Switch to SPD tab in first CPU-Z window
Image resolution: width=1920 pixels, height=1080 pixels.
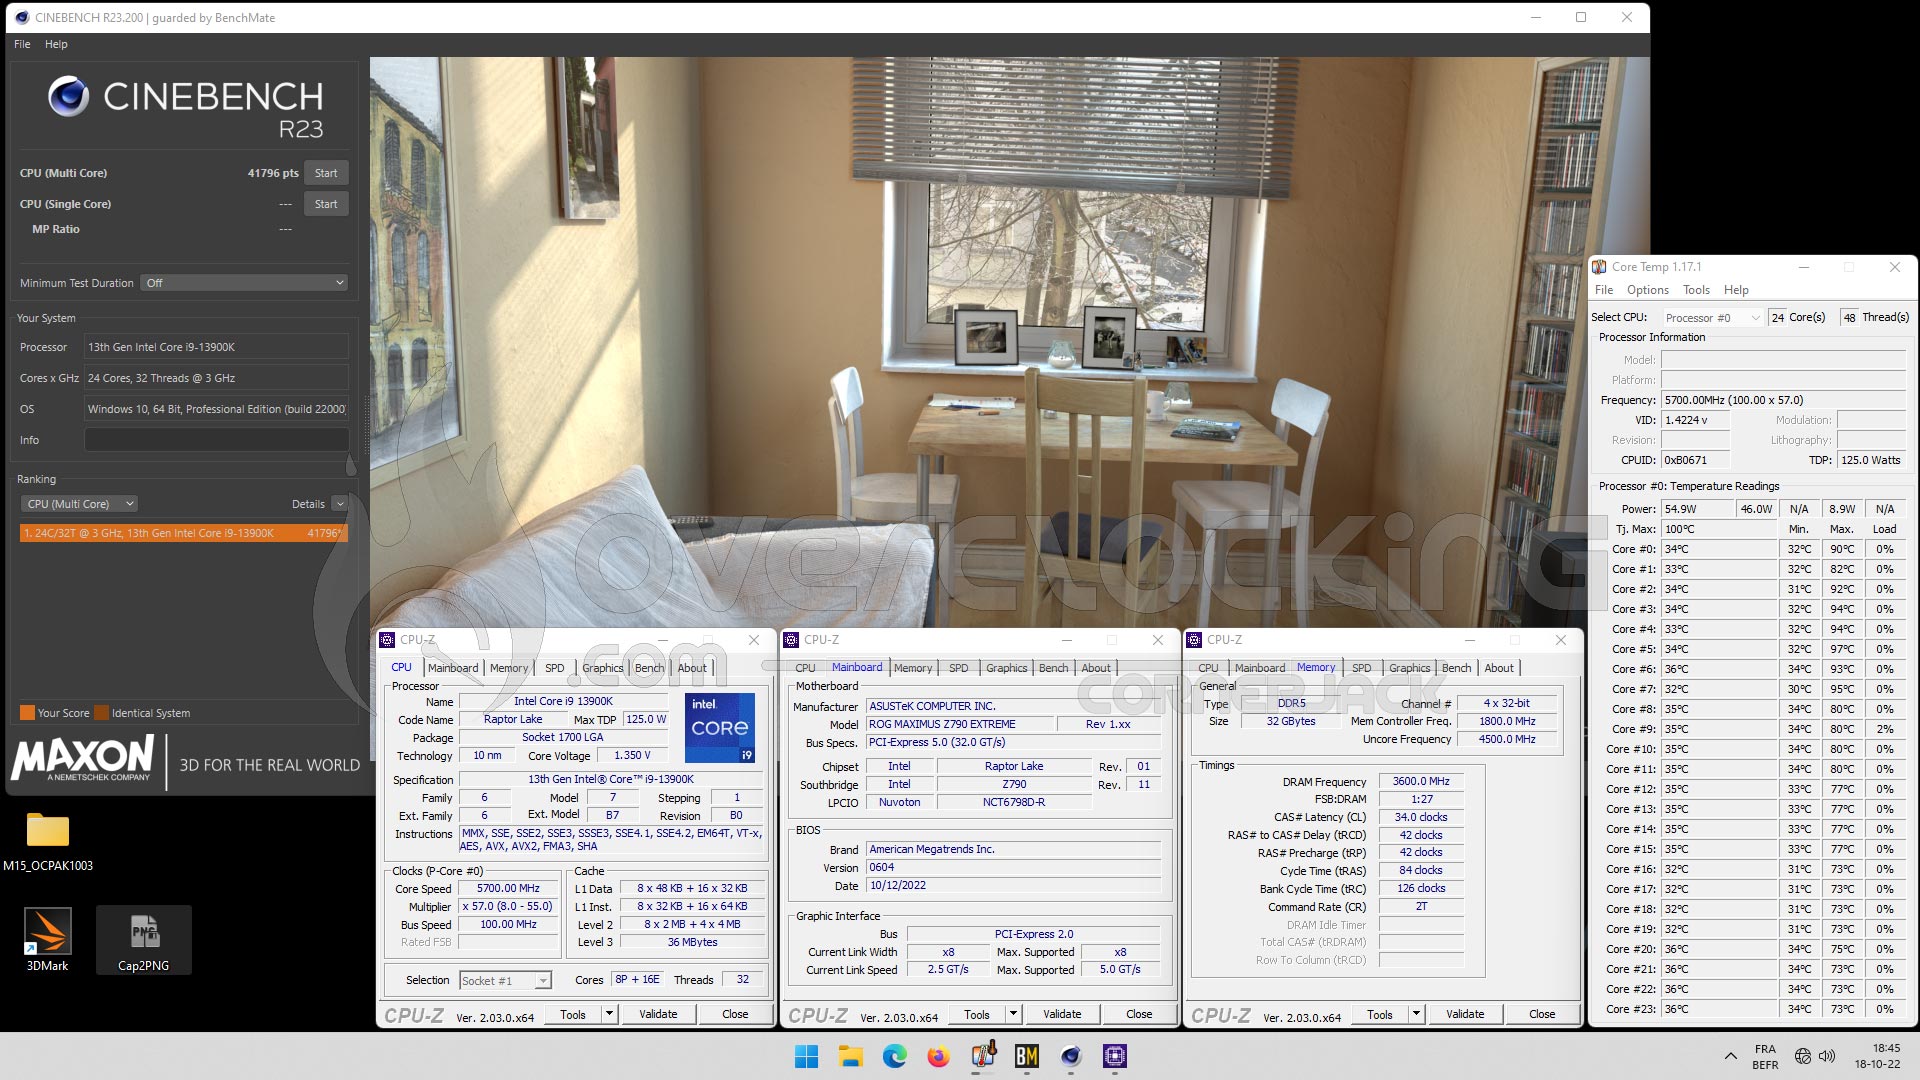(x=555, y=668)
